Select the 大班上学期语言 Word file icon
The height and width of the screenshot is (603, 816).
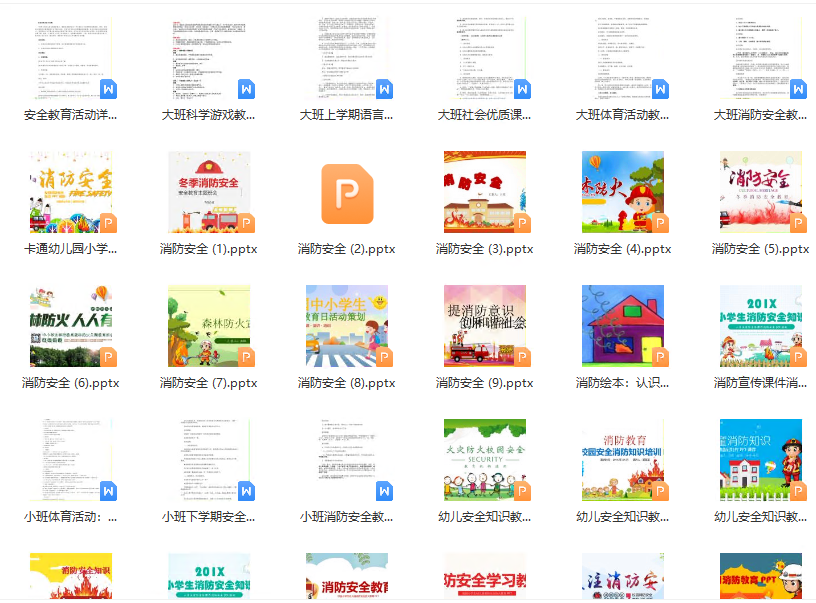click(x=346, y=57)
